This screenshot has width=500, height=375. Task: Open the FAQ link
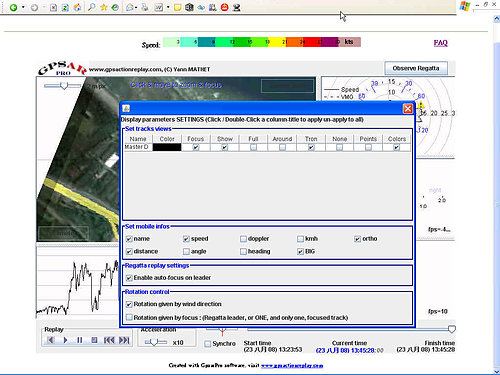(x=440, y=43)
